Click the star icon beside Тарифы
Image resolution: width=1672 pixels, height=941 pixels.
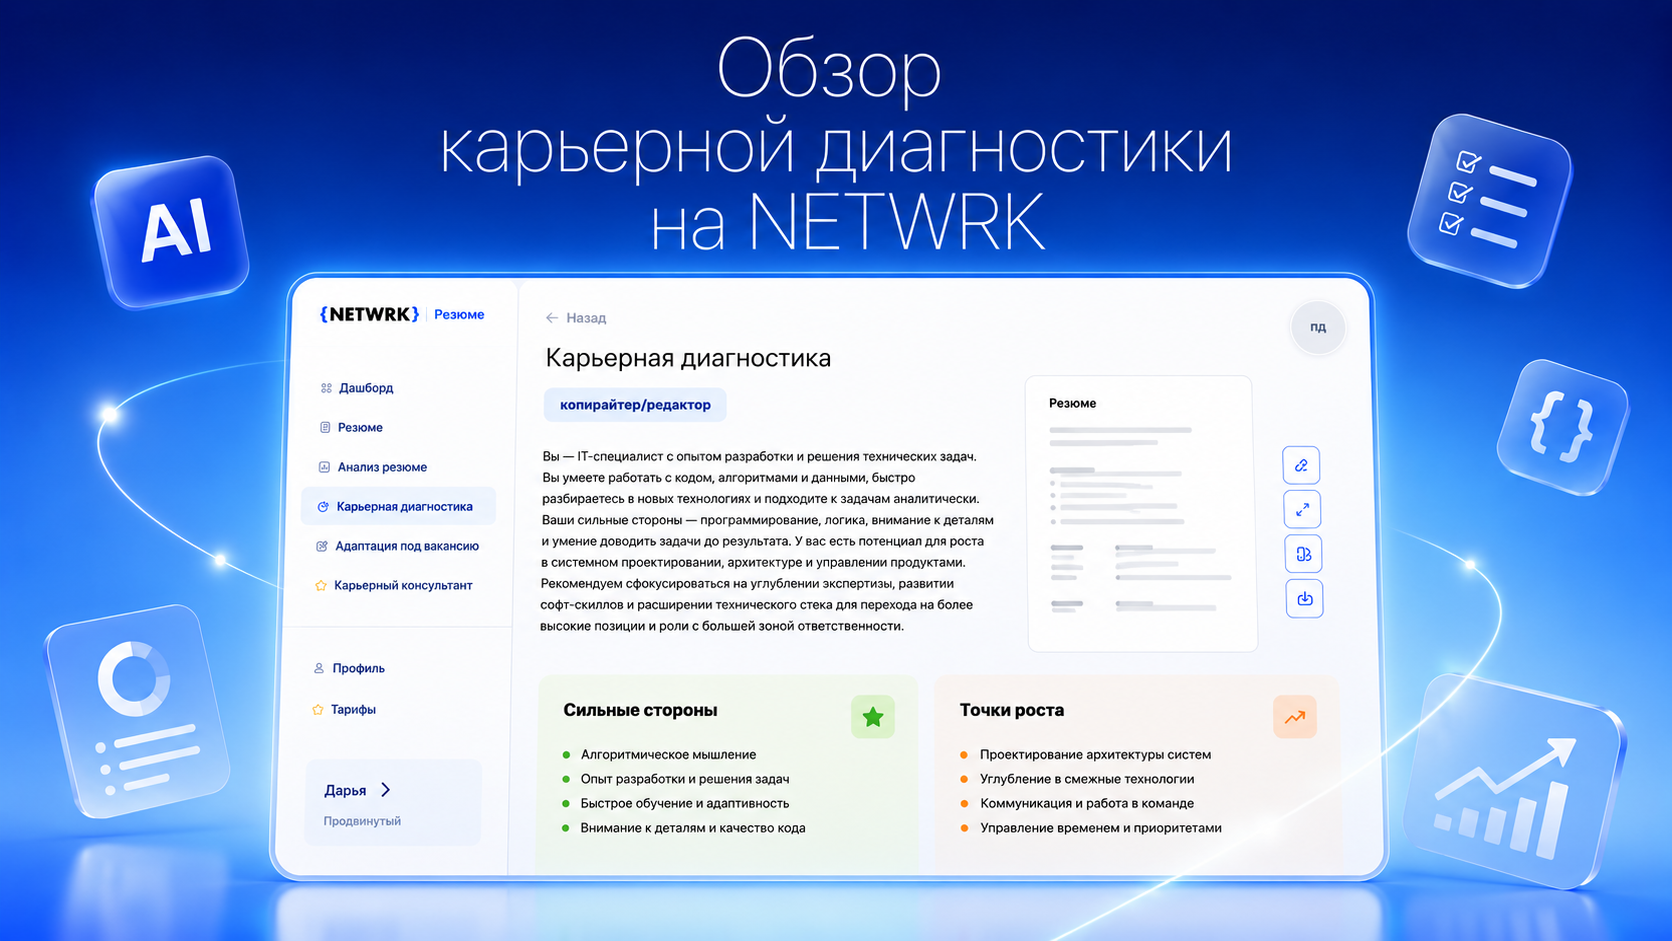318,709
